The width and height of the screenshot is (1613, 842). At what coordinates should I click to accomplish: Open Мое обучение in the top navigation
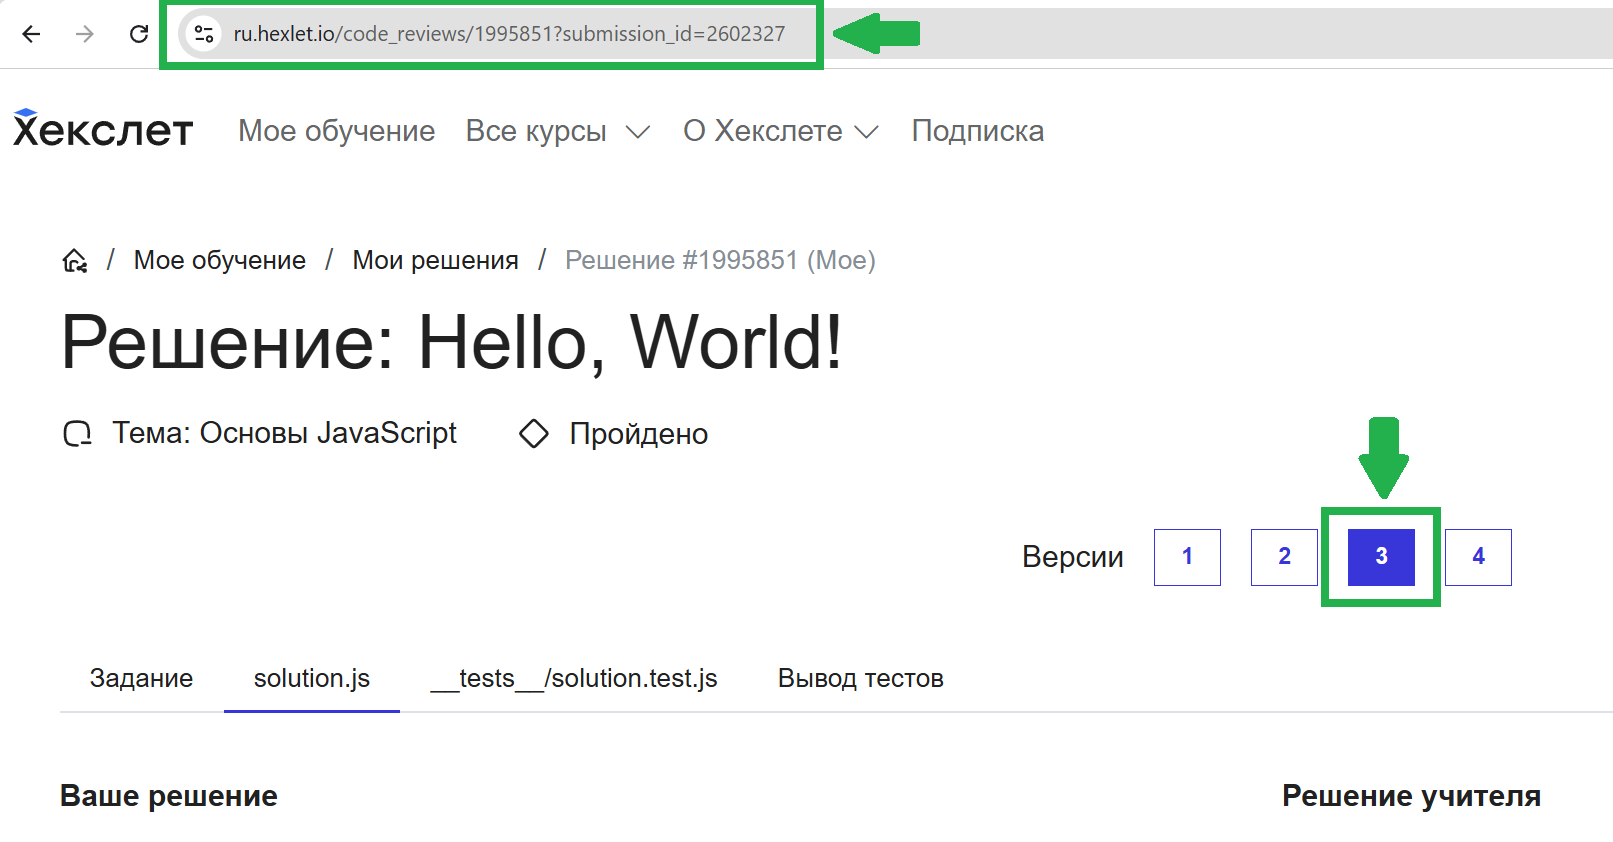(x=336, y=131)
